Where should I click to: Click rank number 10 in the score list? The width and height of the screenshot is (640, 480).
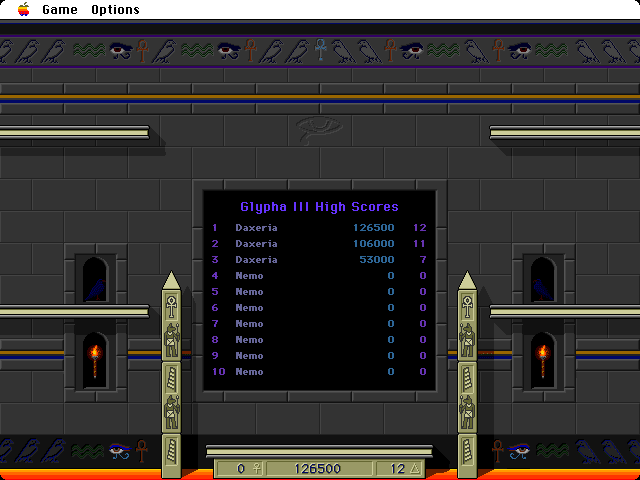click(x=218, y=371)
